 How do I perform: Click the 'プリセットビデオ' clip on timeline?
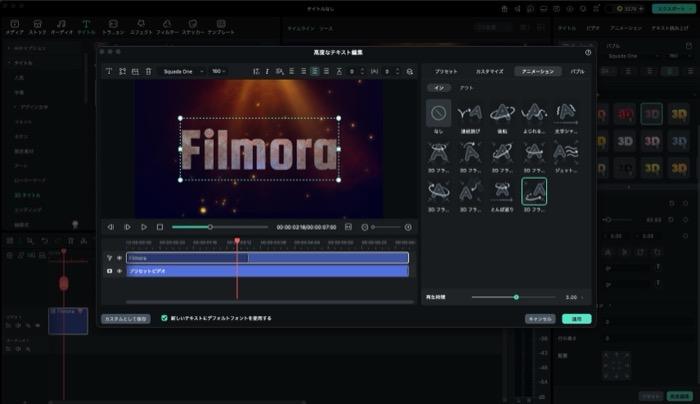coord(267,271)
